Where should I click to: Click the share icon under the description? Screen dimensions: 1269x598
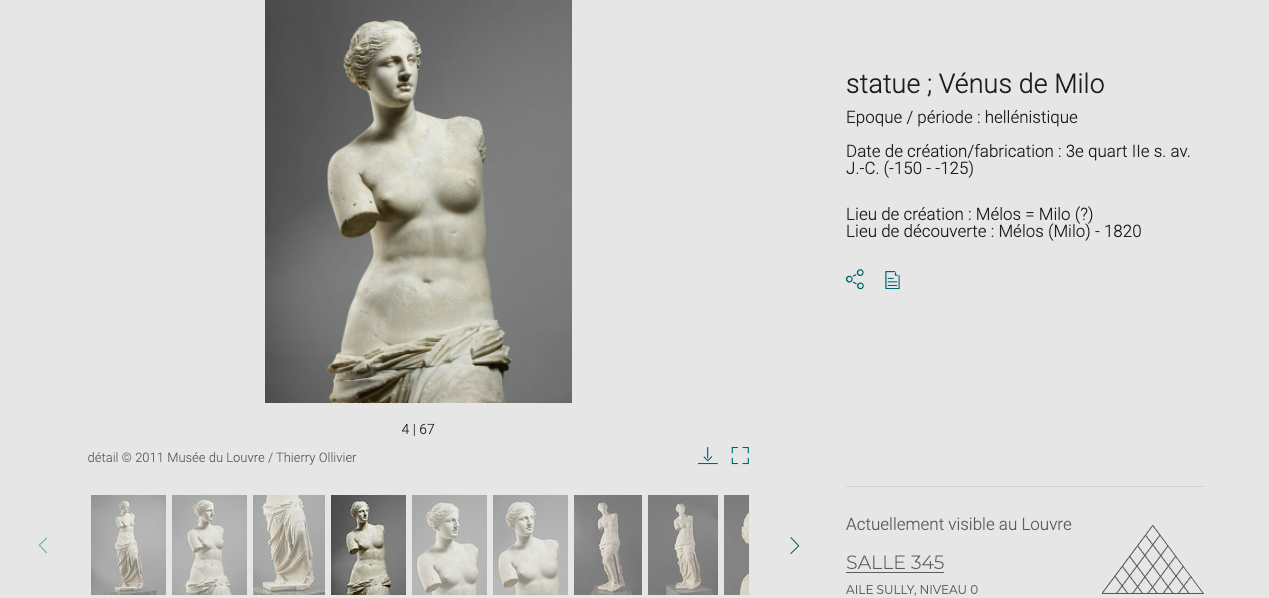tap(855, 280)
